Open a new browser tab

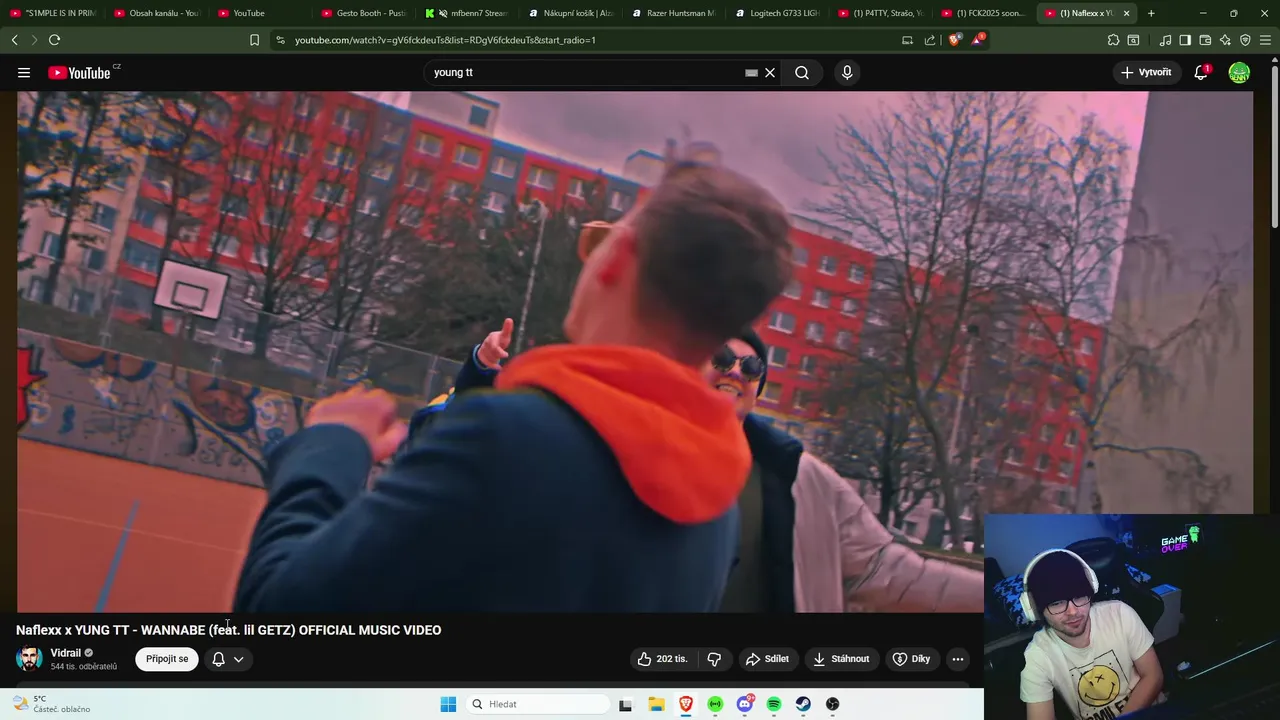click(x=1151, y=13)
